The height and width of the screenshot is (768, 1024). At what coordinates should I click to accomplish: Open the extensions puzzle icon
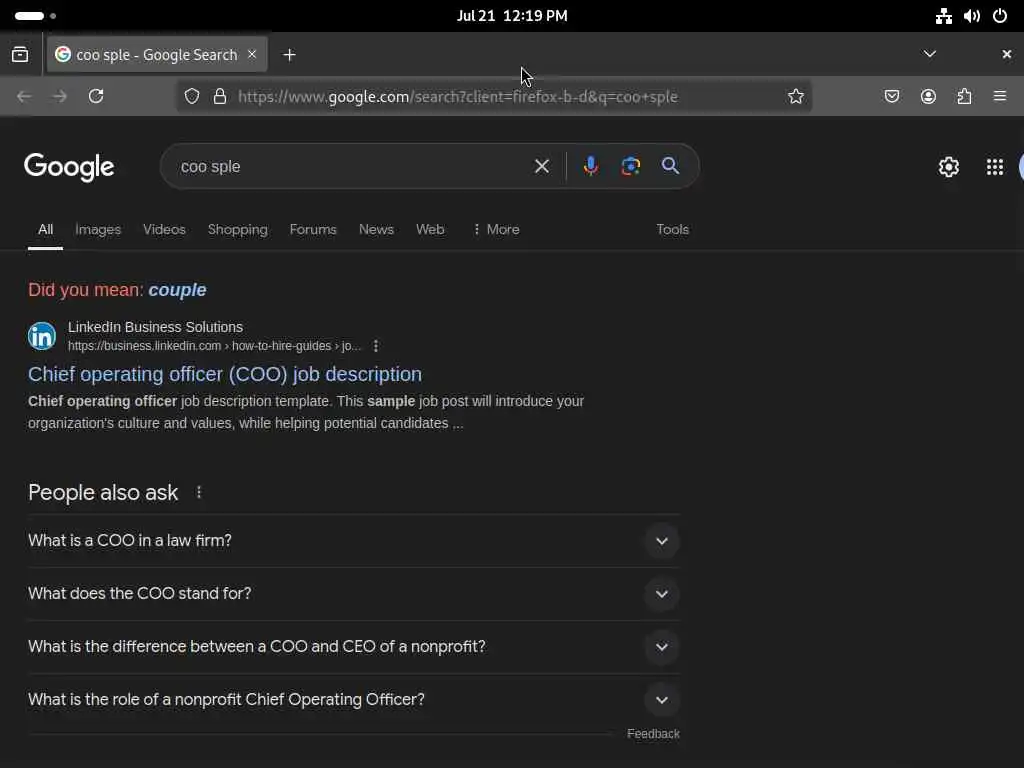coord(964,96)
